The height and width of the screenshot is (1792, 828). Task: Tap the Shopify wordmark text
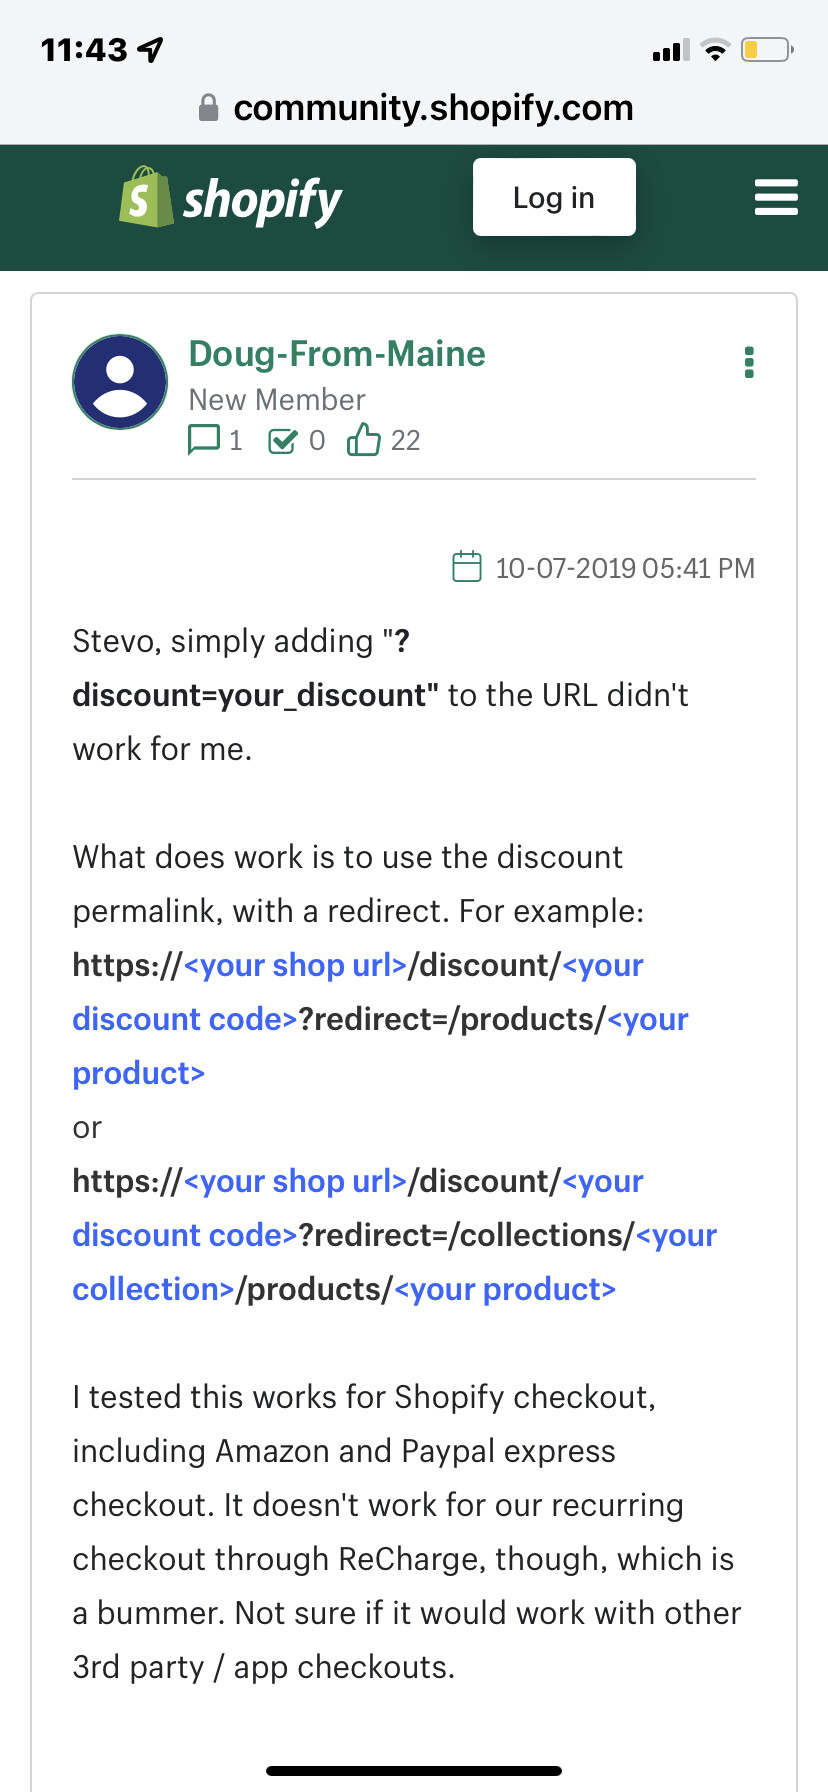pos(262,200)
